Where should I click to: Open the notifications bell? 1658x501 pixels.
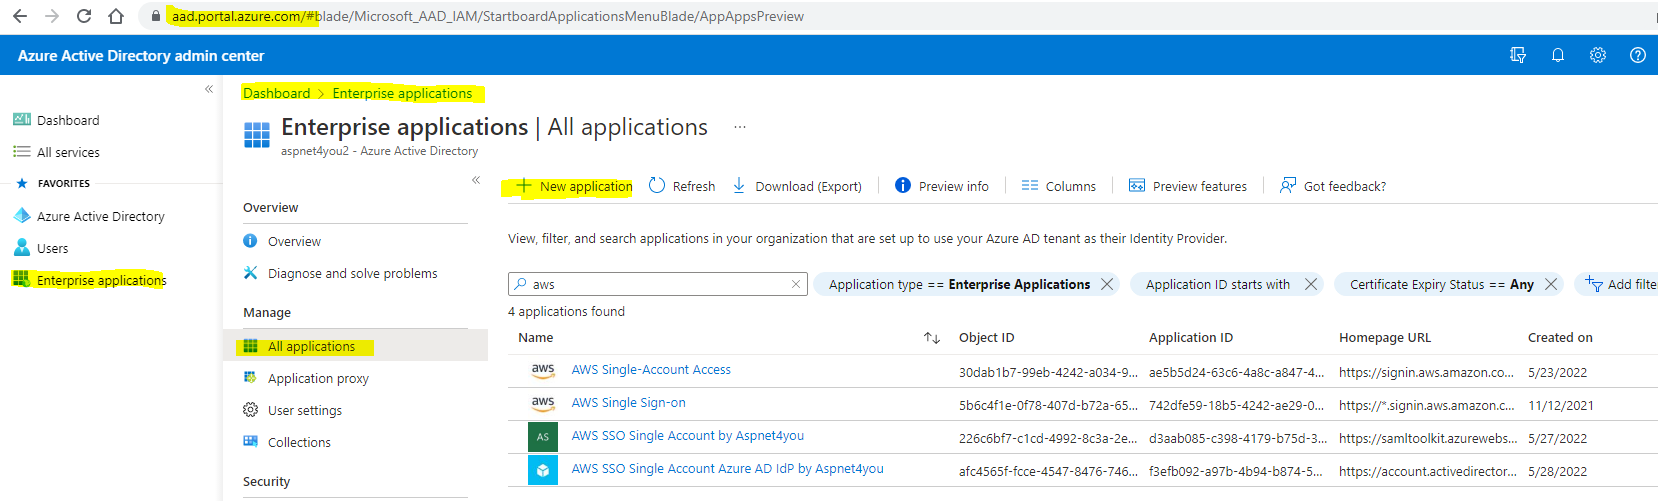[x=1558, y=55]
